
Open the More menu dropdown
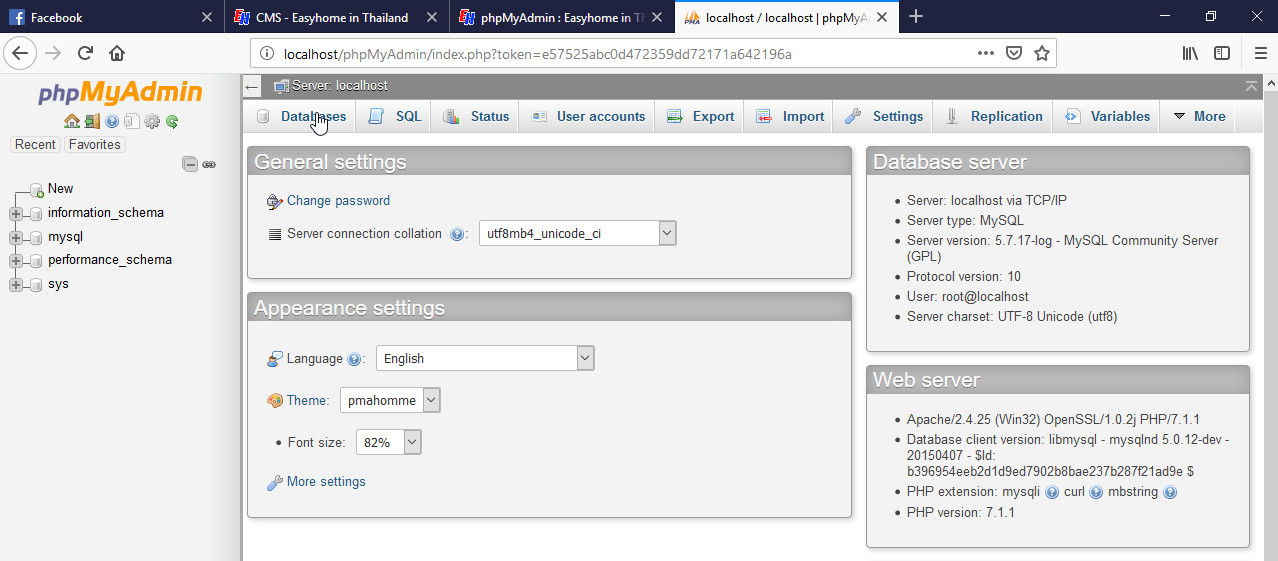1198,116
